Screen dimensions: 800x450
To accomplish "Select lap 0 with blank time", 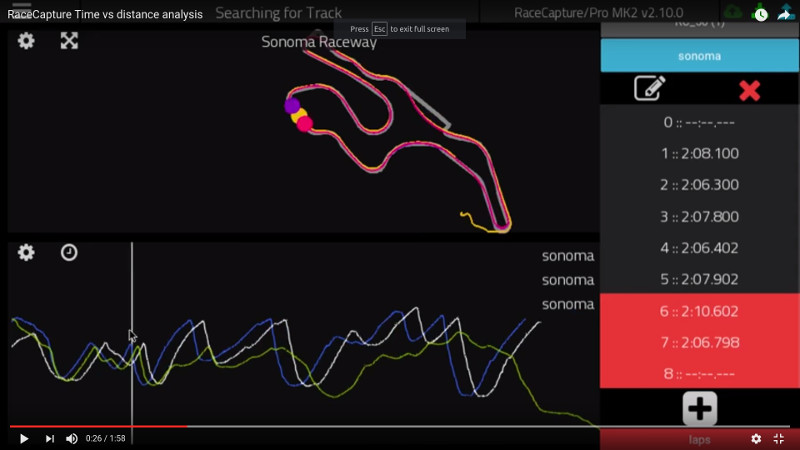I will click(x=699, y=122).
